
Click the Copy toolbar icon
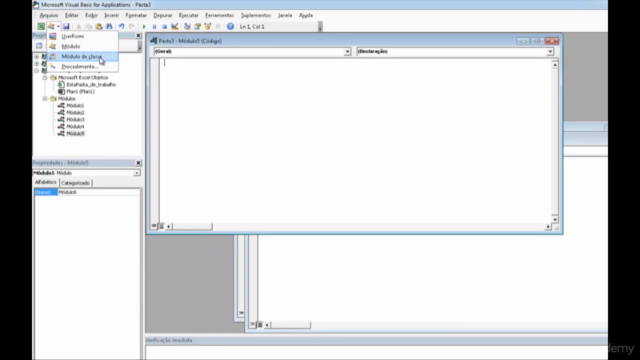[89, 27]
